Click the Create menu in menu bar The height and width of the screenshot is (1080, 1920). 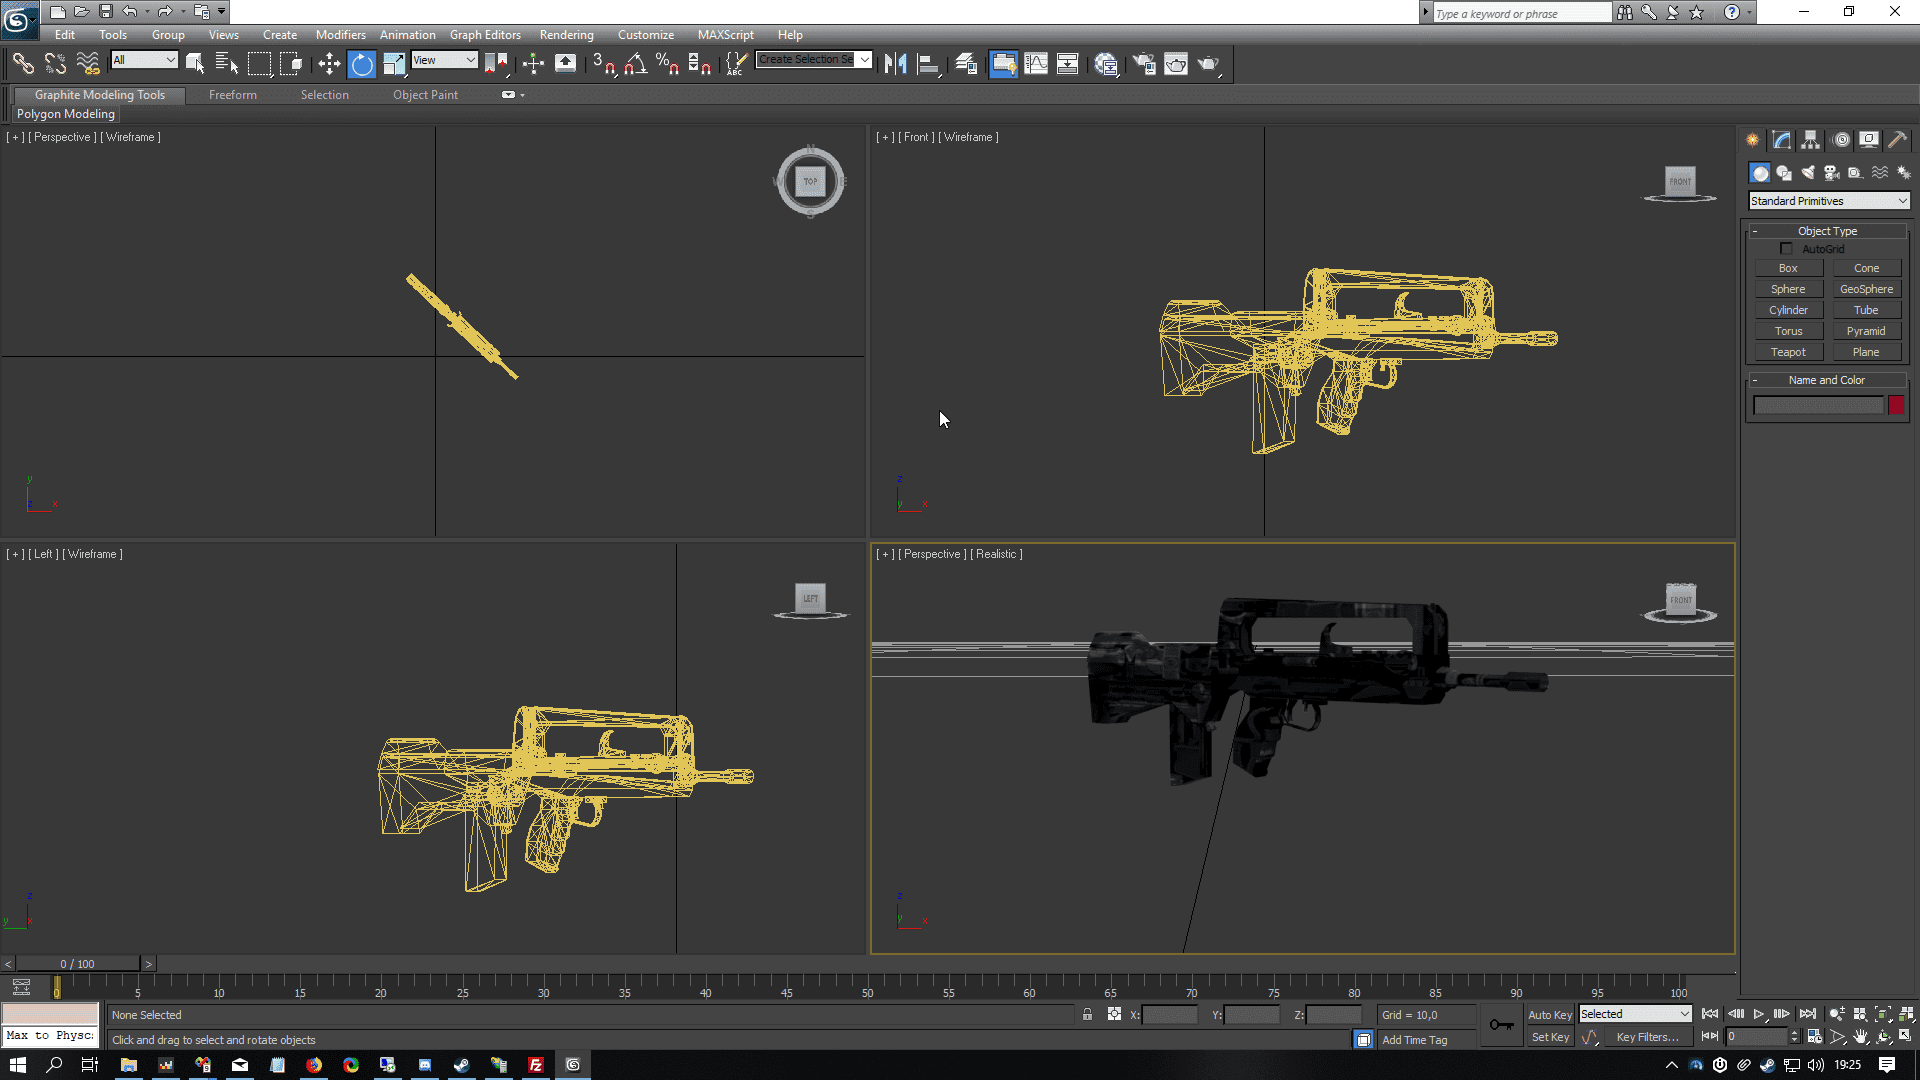pos(280,36)
